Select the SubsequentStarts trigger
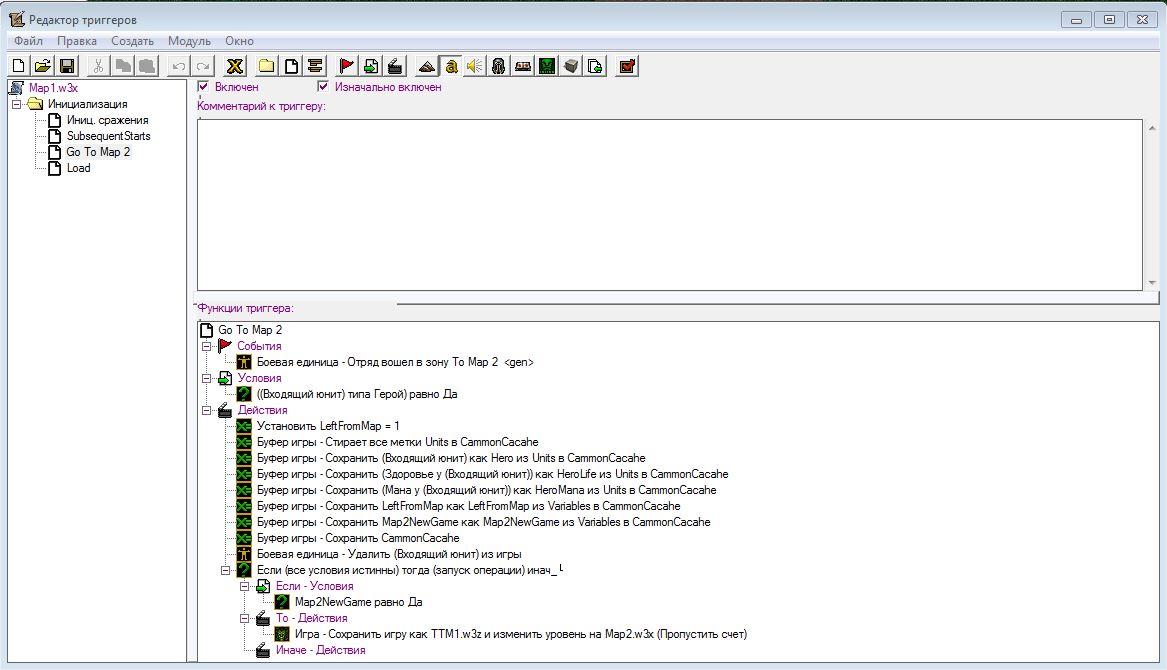Viewport: 1167px width, 670px height. 108,136
